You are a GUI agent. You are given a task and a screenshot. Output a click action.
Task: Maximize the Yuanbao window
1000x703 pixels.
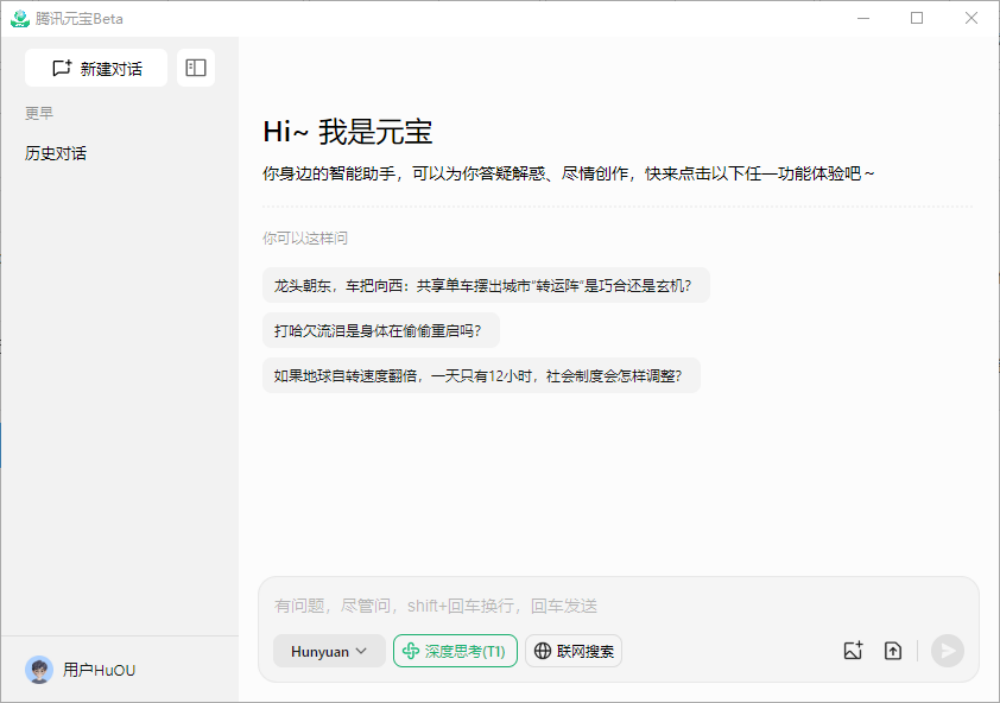(x=917, y=18)
